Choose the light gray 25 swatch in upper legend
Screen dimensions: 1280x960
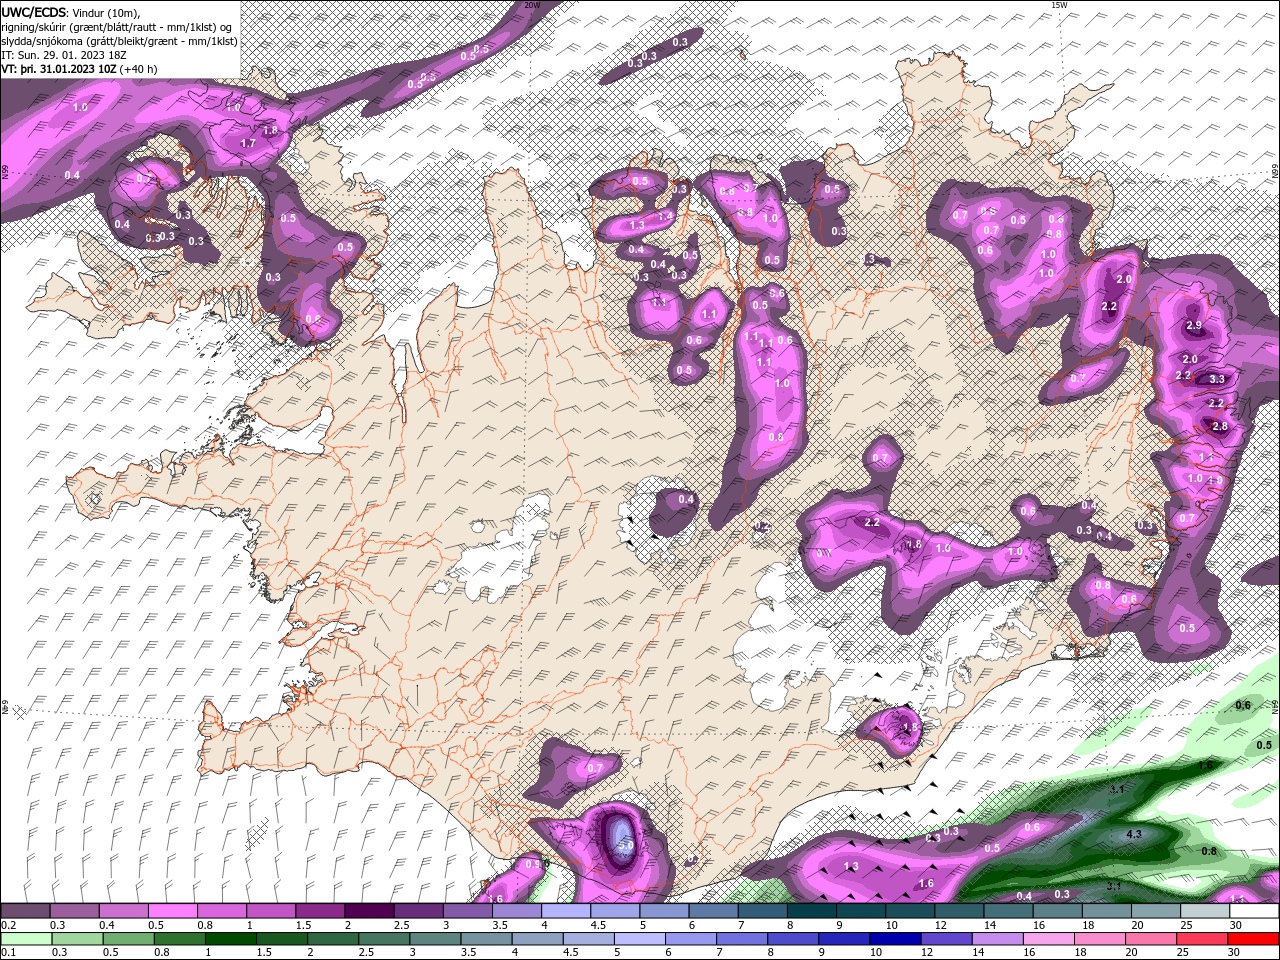(x=1205, y=911)
